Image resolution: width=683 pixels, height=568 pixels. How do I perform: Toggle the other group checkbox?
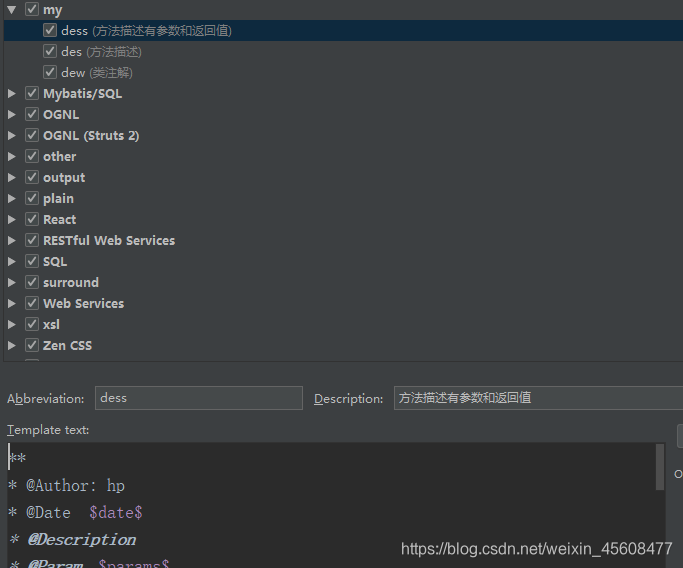pos(32,156)
